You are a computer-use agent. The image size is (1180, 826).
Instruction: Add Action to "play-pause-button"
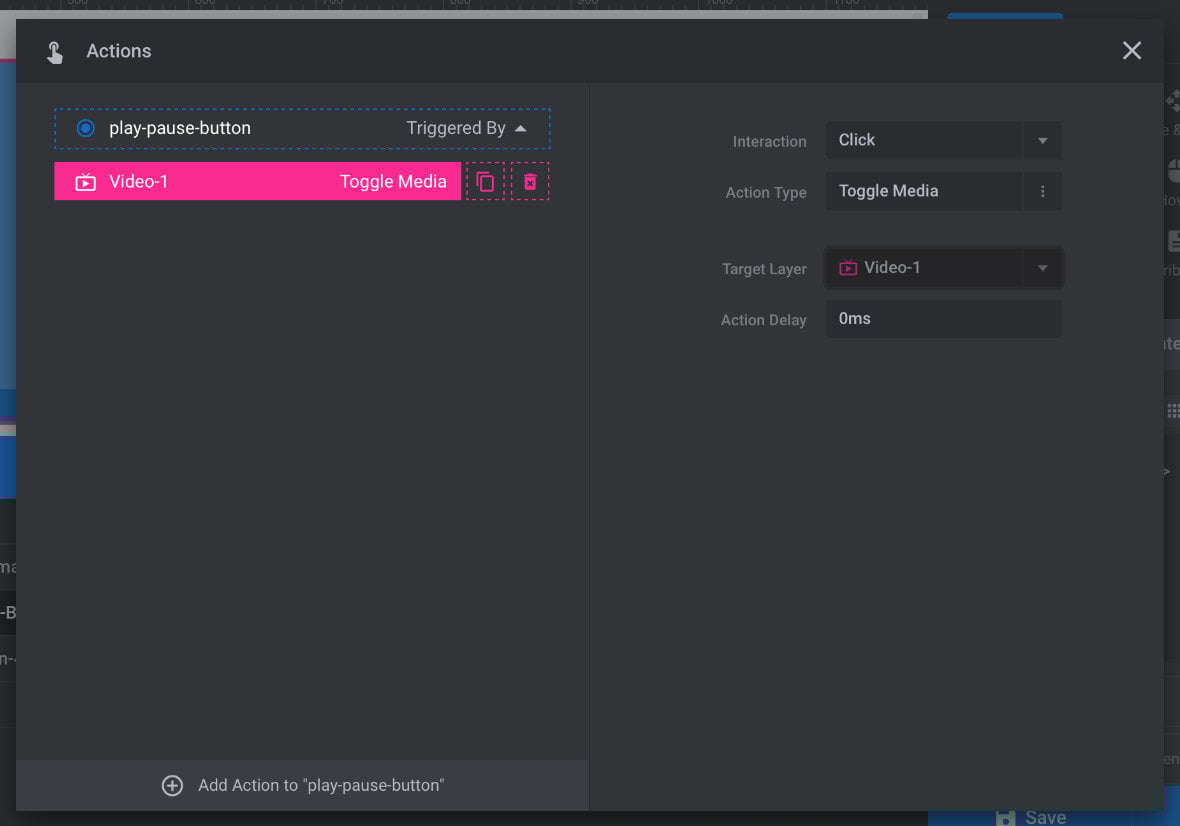[303, 785]
